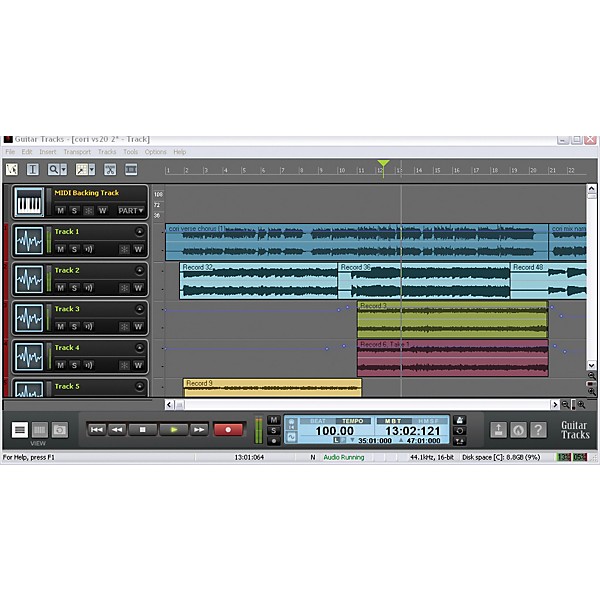Click the Record 3 clip on Track 3
600x600 pixels.
pos(452,319)
